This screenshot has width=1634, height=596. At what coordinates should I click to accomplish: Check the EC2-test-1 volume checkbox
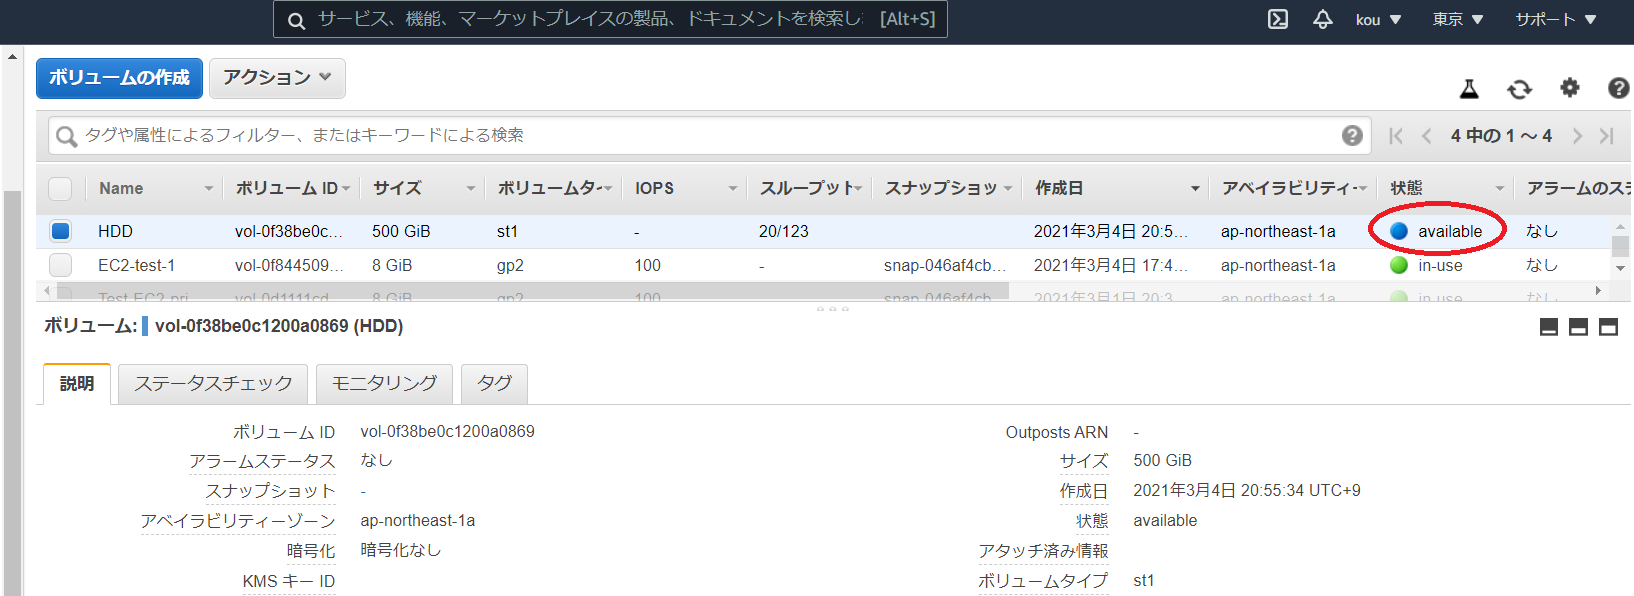coord(60,265)
